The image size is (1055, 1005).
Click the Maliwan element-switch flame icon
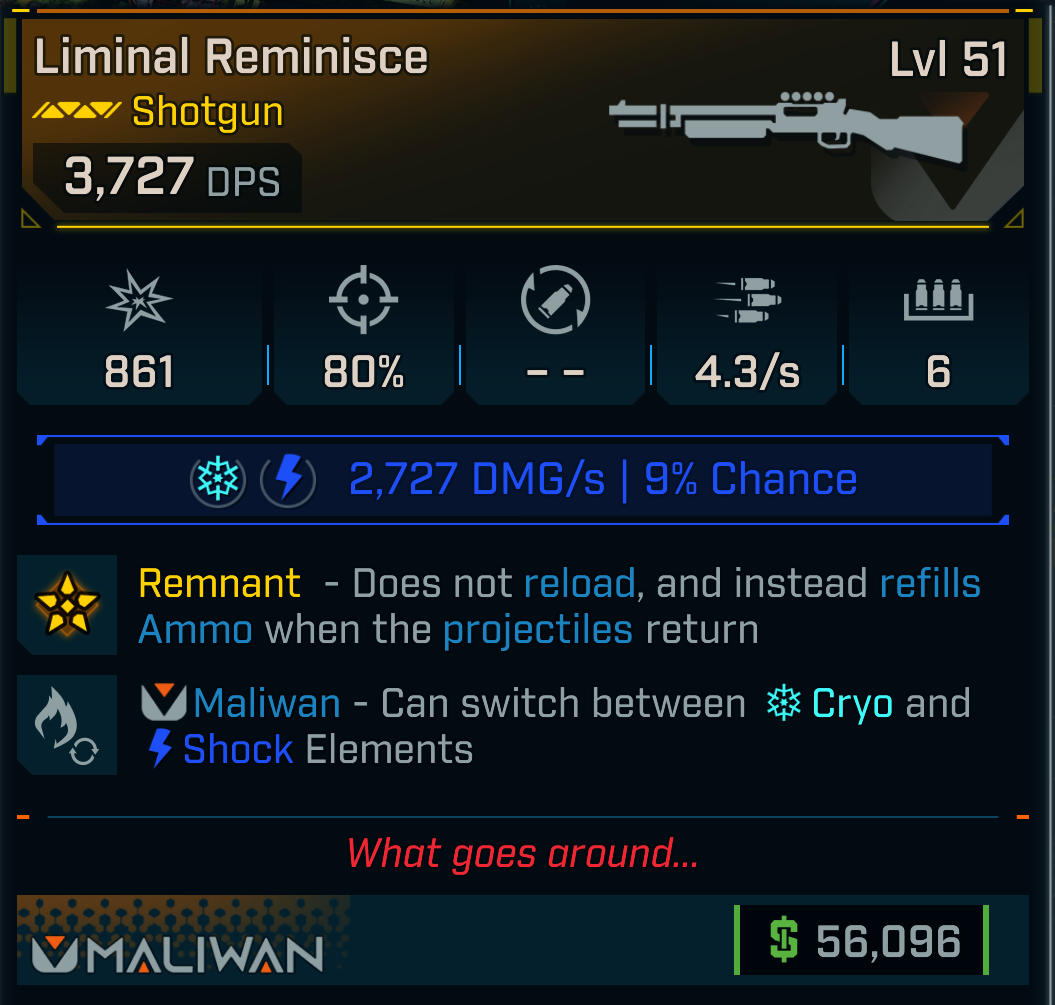pos(68,725)
